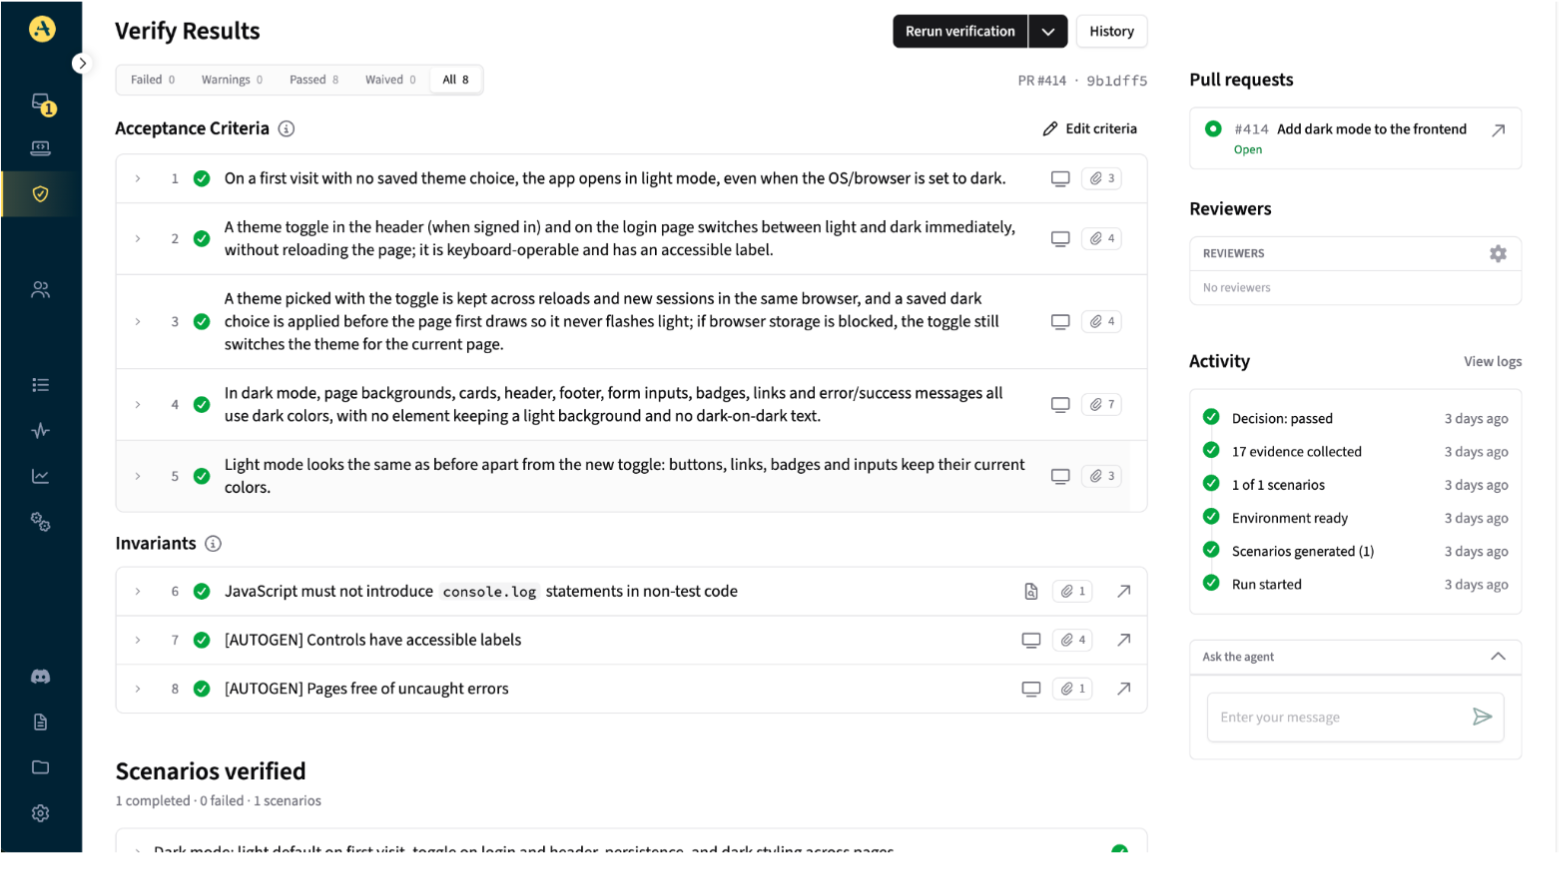Screen dimensions: 1562x878
Task: Expand the sidebar with arrow toggle
Action: (x=82, y=63)
